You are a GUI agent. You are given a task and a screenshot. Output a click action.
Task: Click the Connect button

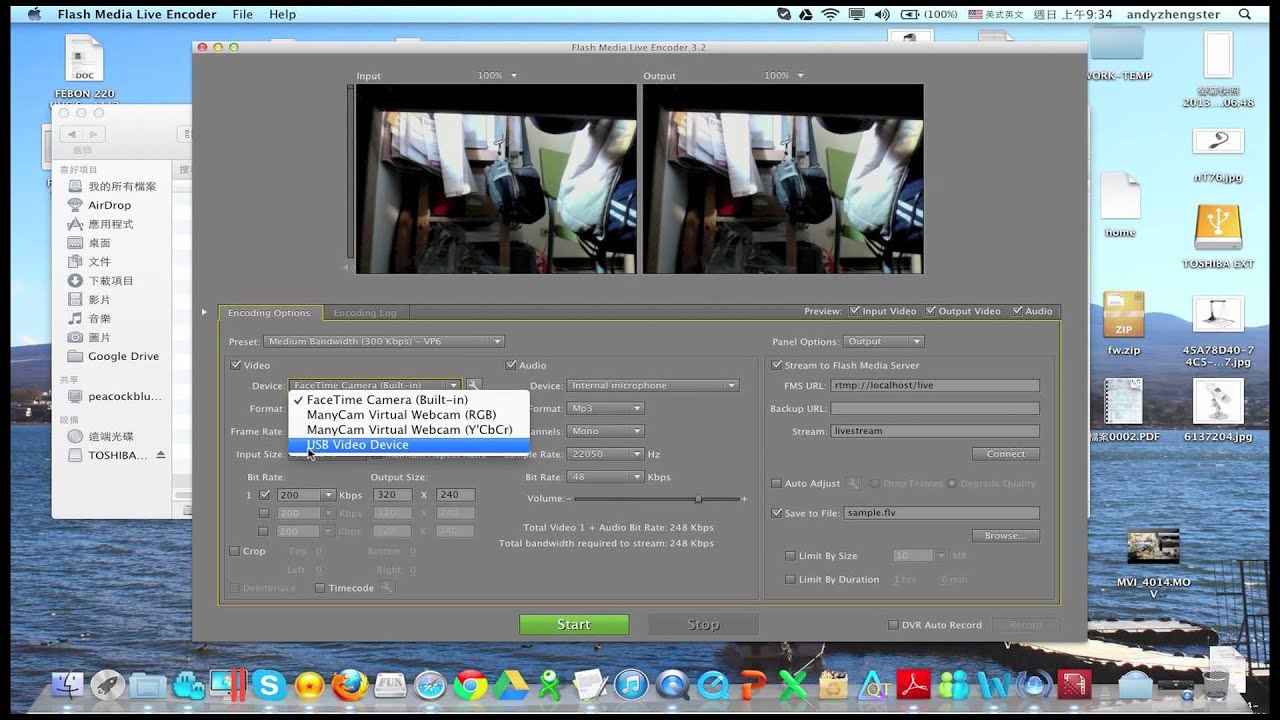[1006, 454]
